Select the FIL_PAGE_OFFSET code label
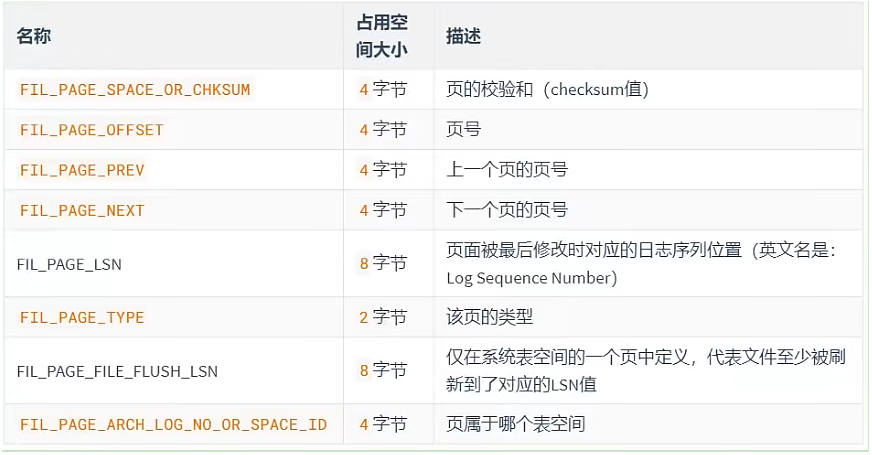The image size is (872, 455). point(92,130)
